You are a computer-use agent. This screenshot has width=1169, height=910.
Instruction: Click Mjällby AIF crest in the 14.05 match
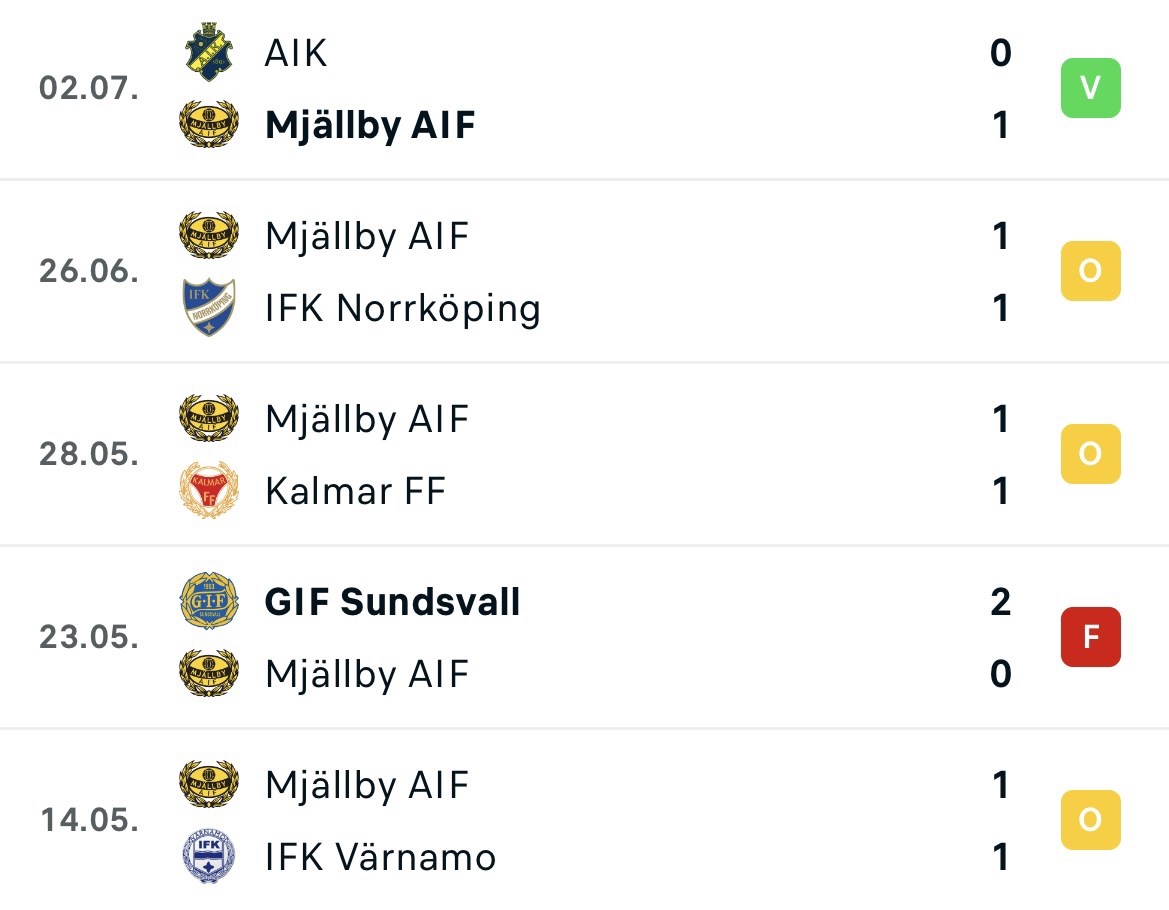click(x=209, y=784)
